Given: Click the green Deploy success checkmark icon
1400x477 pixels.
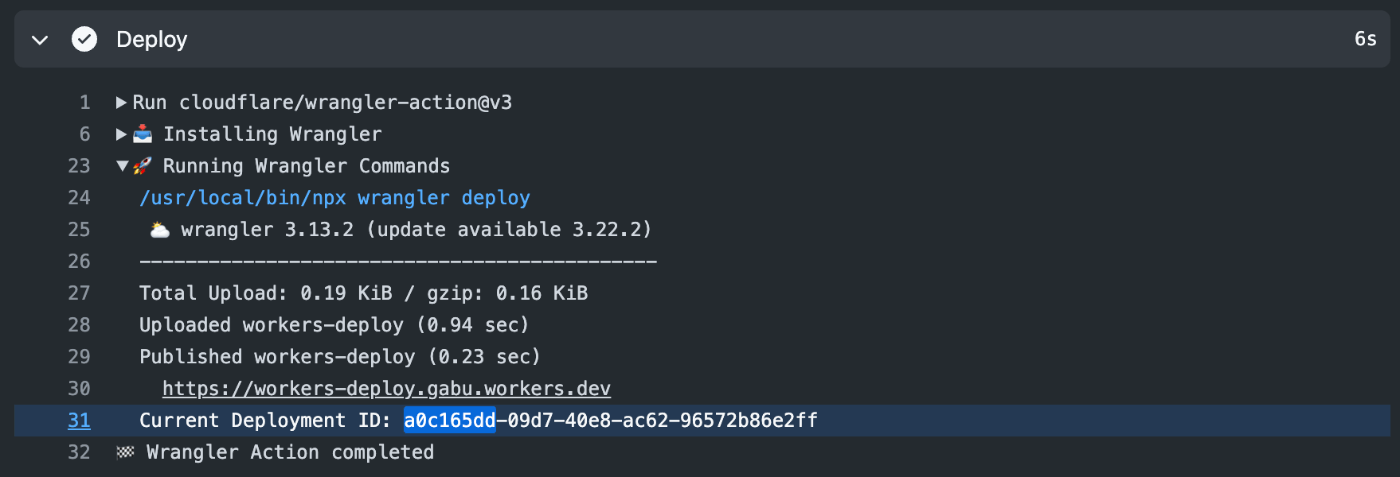Looking at the screenshot, I should coord(85,40).
